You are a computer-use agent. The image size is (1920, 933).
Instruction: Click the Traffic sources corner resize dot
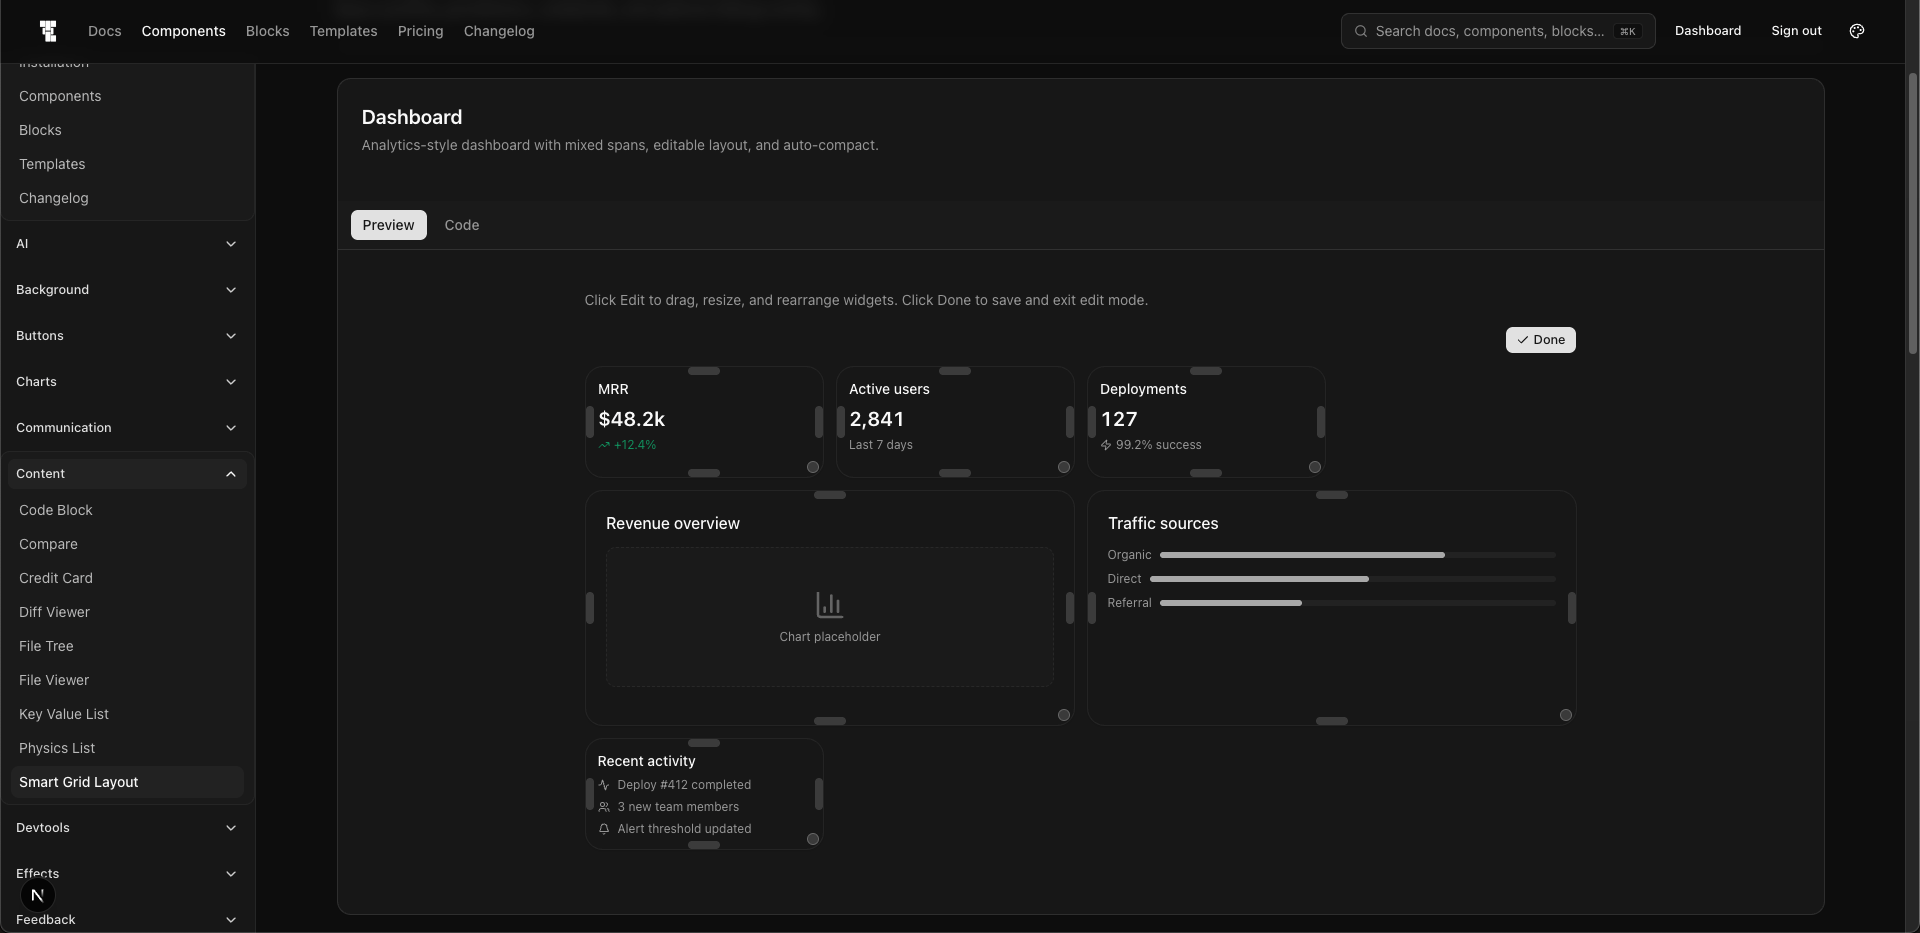[1566, 715]
